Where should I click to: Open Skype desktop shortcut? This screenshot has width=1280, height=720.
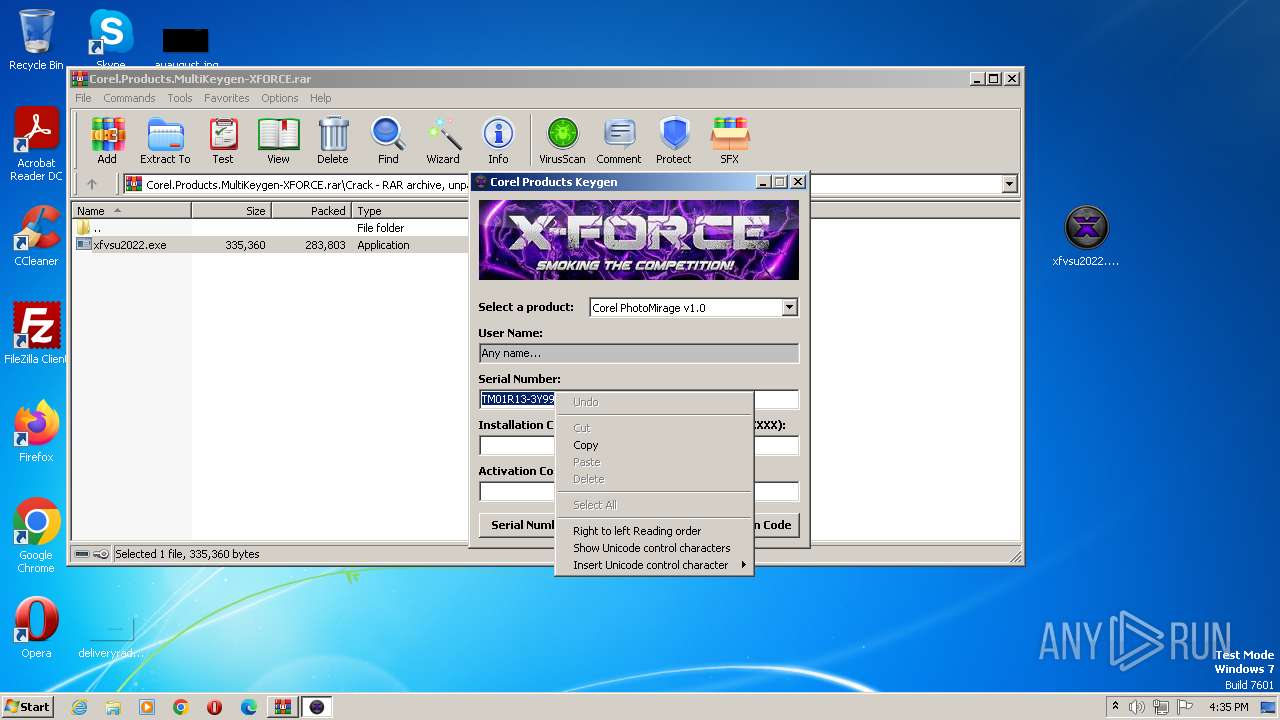(110, 40)
